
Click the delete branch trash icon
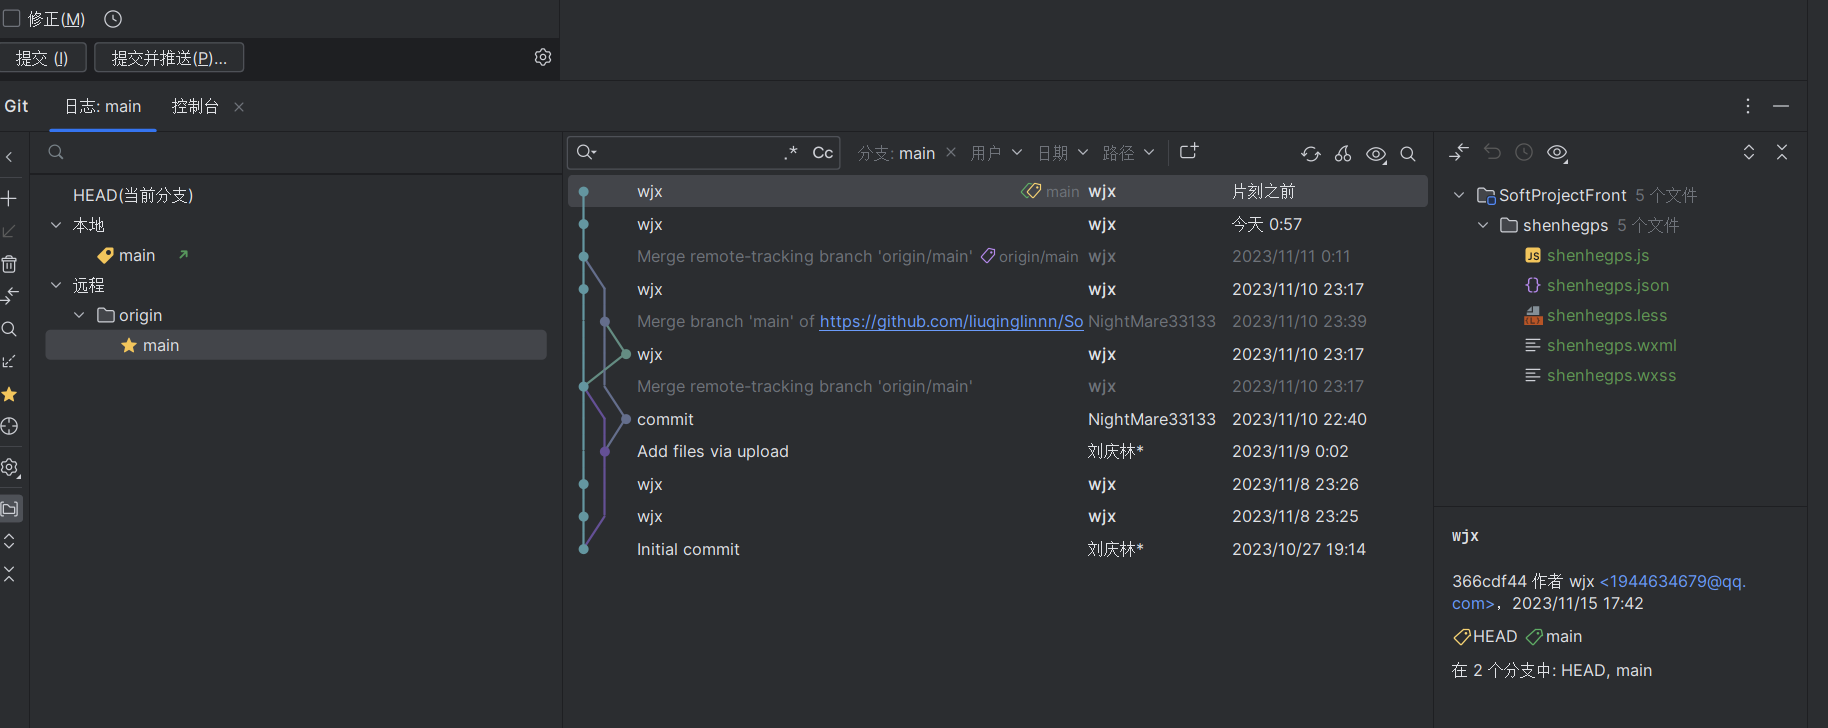tap(9, 264)
